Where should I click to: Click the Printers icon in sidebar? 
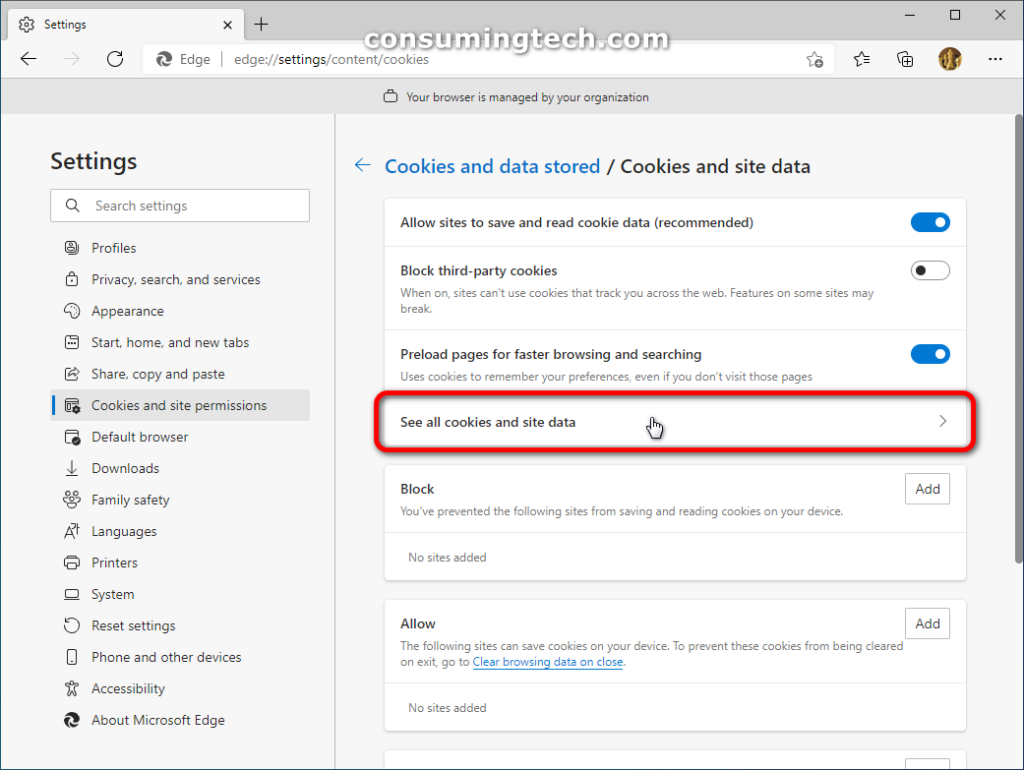(x=72, y=562)
